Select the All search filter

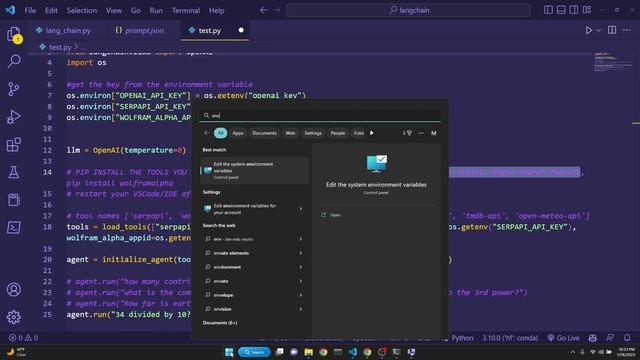pos(220,133)
